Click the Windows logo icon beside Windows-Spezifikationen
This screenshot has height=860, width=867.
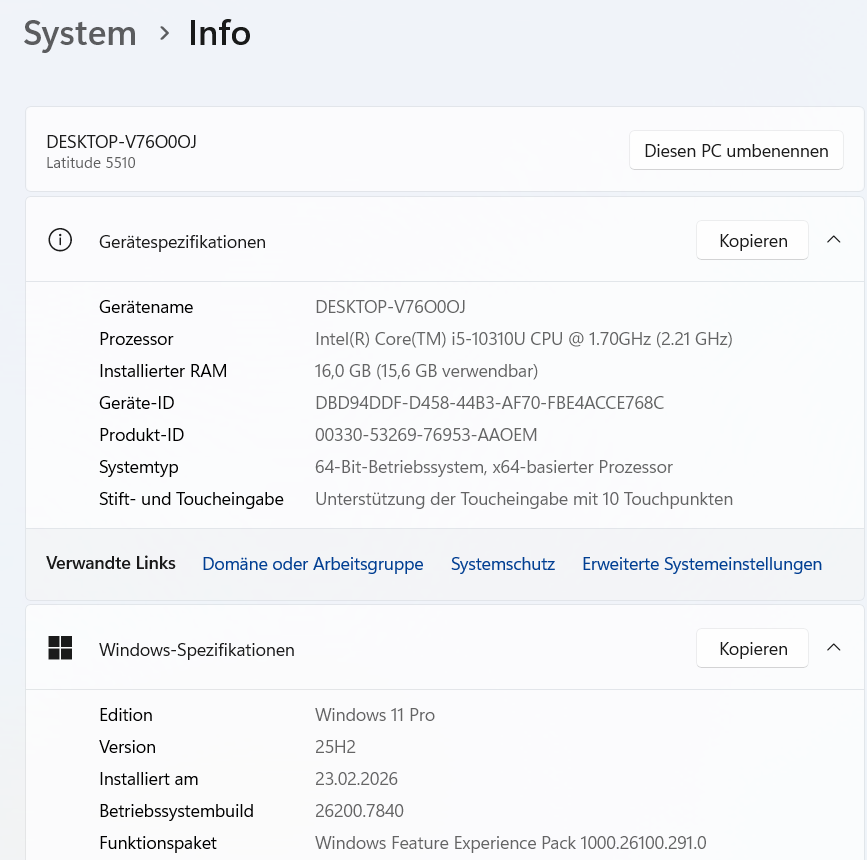pyautogui.click(x=60, y=648)
